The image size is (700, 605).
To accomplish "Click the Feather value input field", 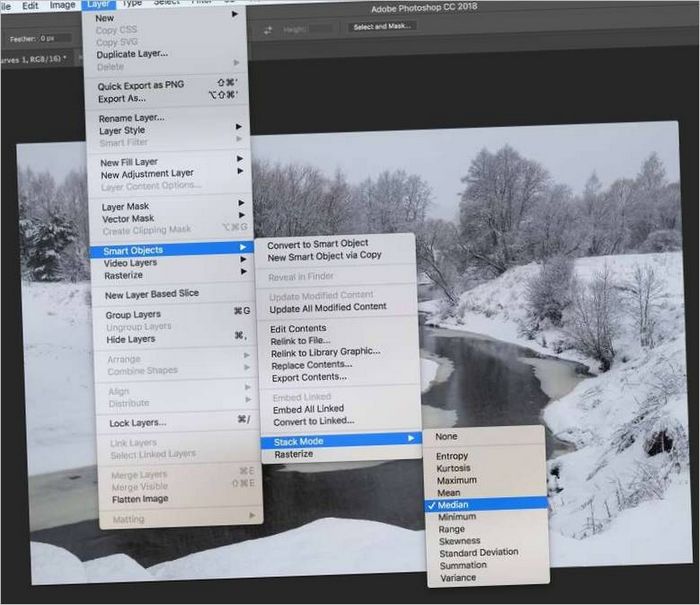I will 54,38.
